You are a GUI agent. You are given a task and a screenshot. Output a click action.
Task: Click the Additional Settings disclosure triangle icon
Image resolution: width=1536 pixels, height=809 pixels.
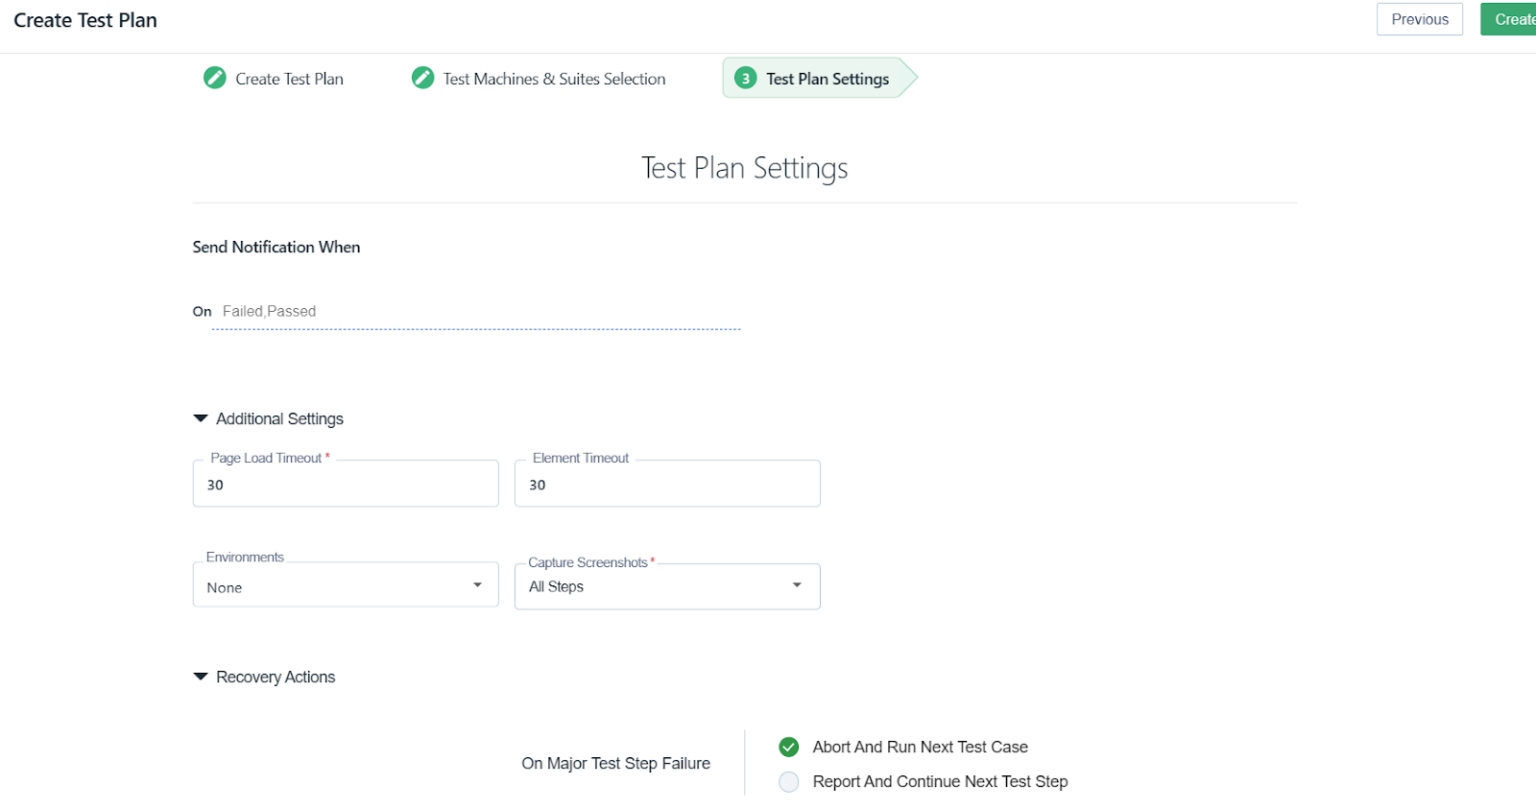199,418
